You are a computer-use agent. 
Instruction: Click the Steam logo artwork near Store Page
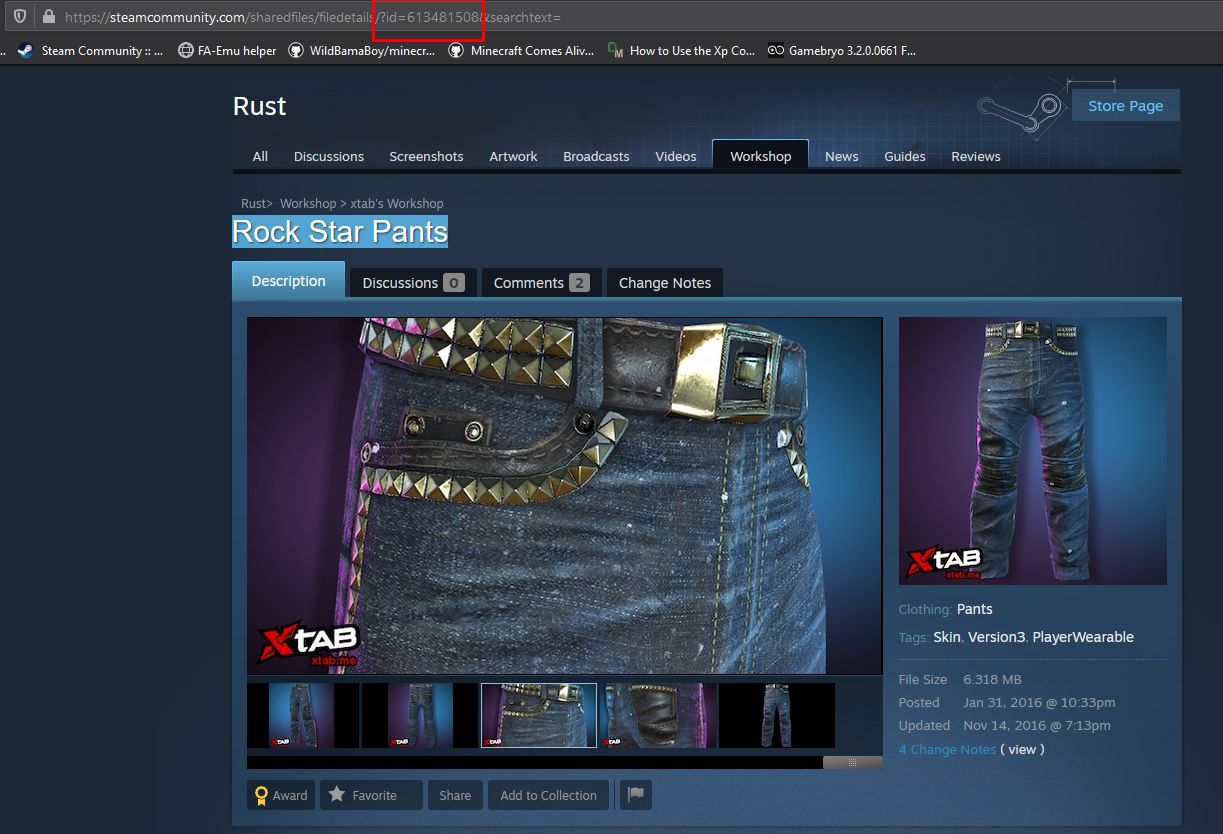pos(1020,105)
